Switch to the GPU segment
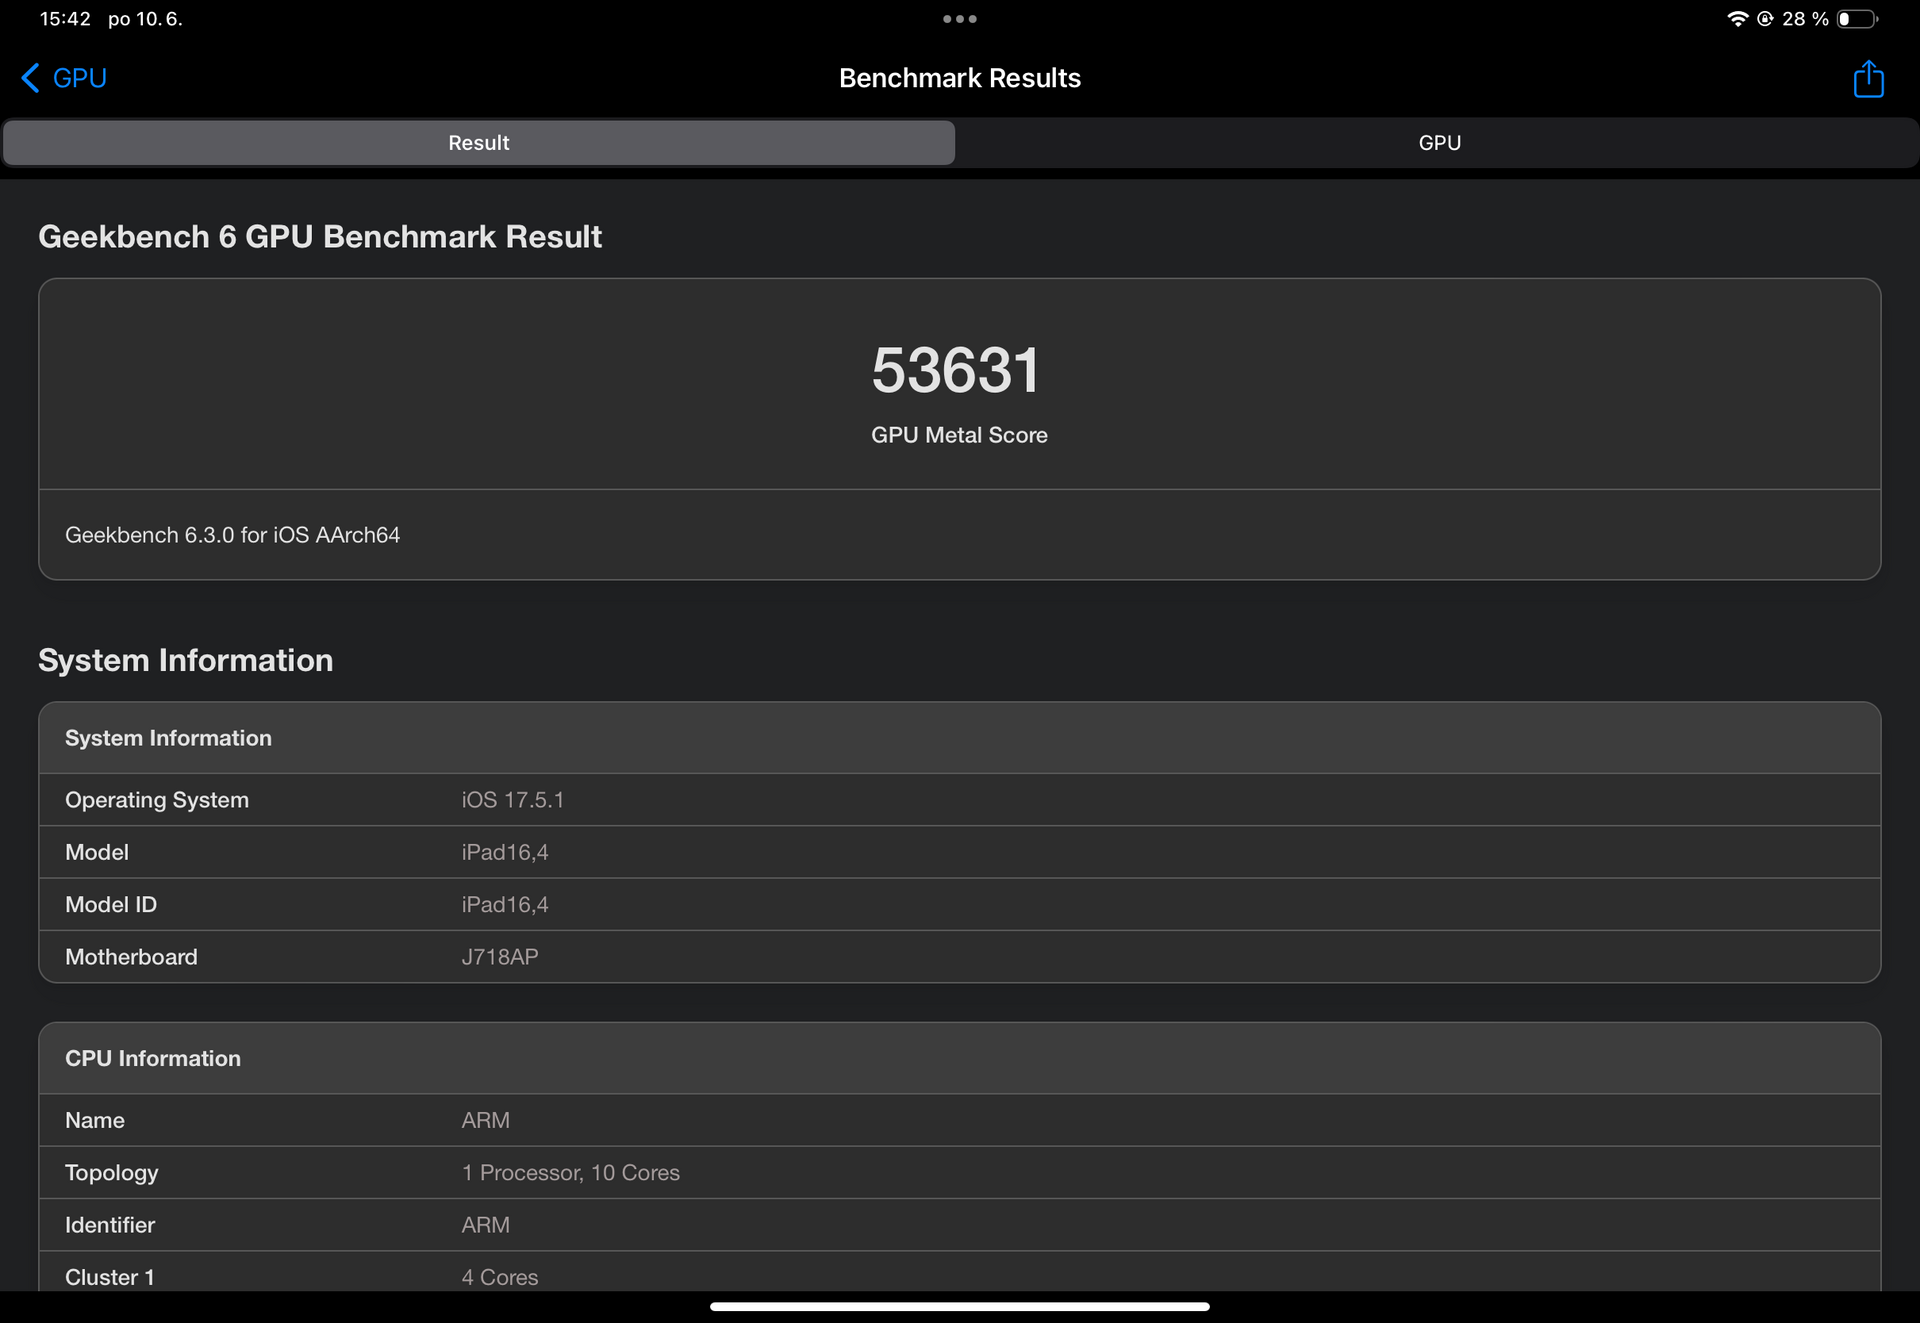This screenshot has width=1920, height=1323. 1439,143
